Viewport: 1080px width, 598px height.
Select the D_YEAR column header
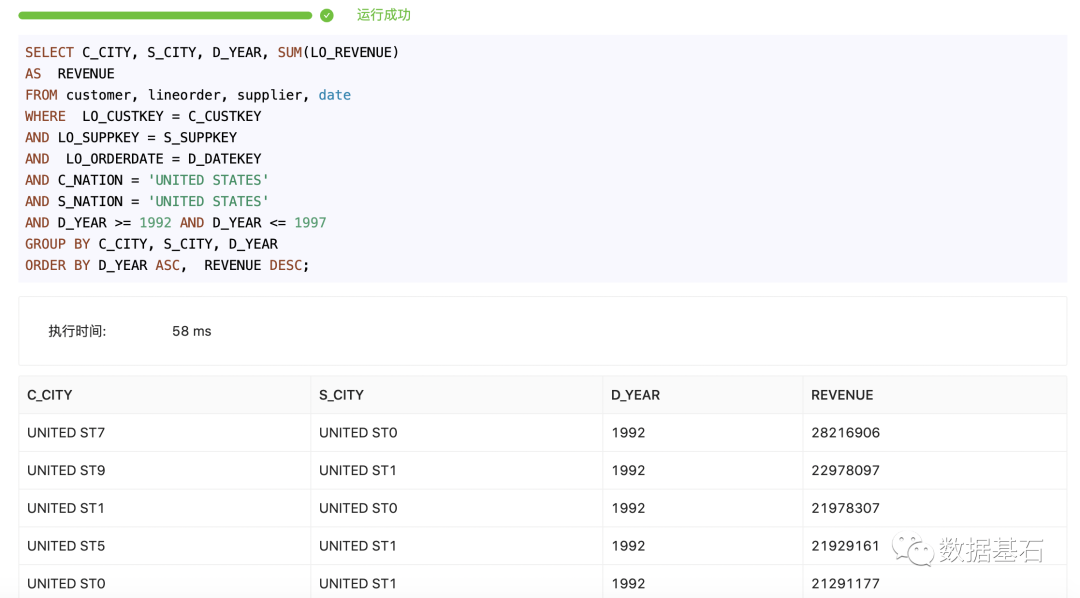(635, 395)
